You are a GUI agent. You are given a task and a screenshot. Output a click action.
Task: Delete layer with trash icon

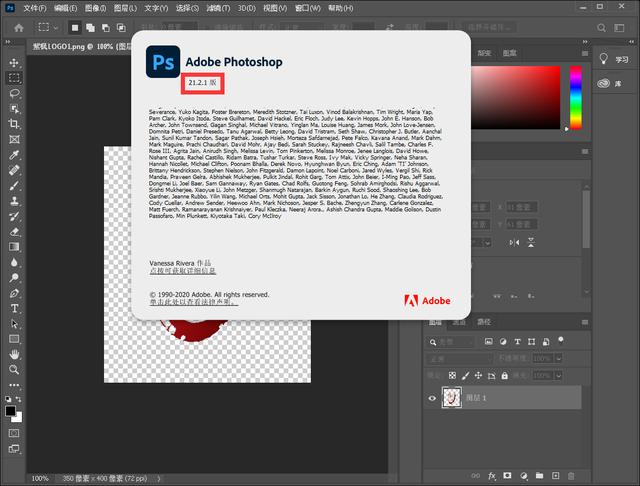571,476
